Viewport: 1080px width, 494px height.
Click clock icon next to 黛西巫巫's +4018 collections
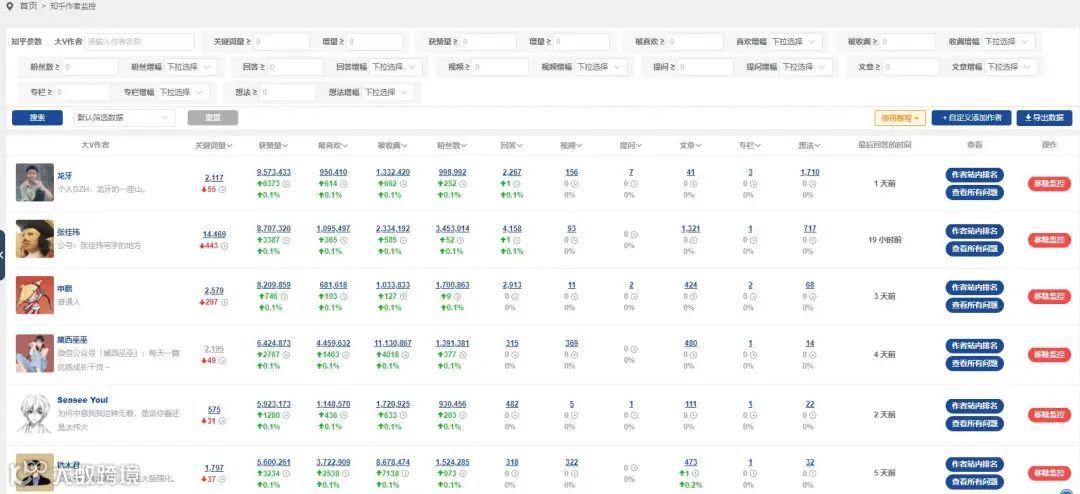tap(406, 355)
